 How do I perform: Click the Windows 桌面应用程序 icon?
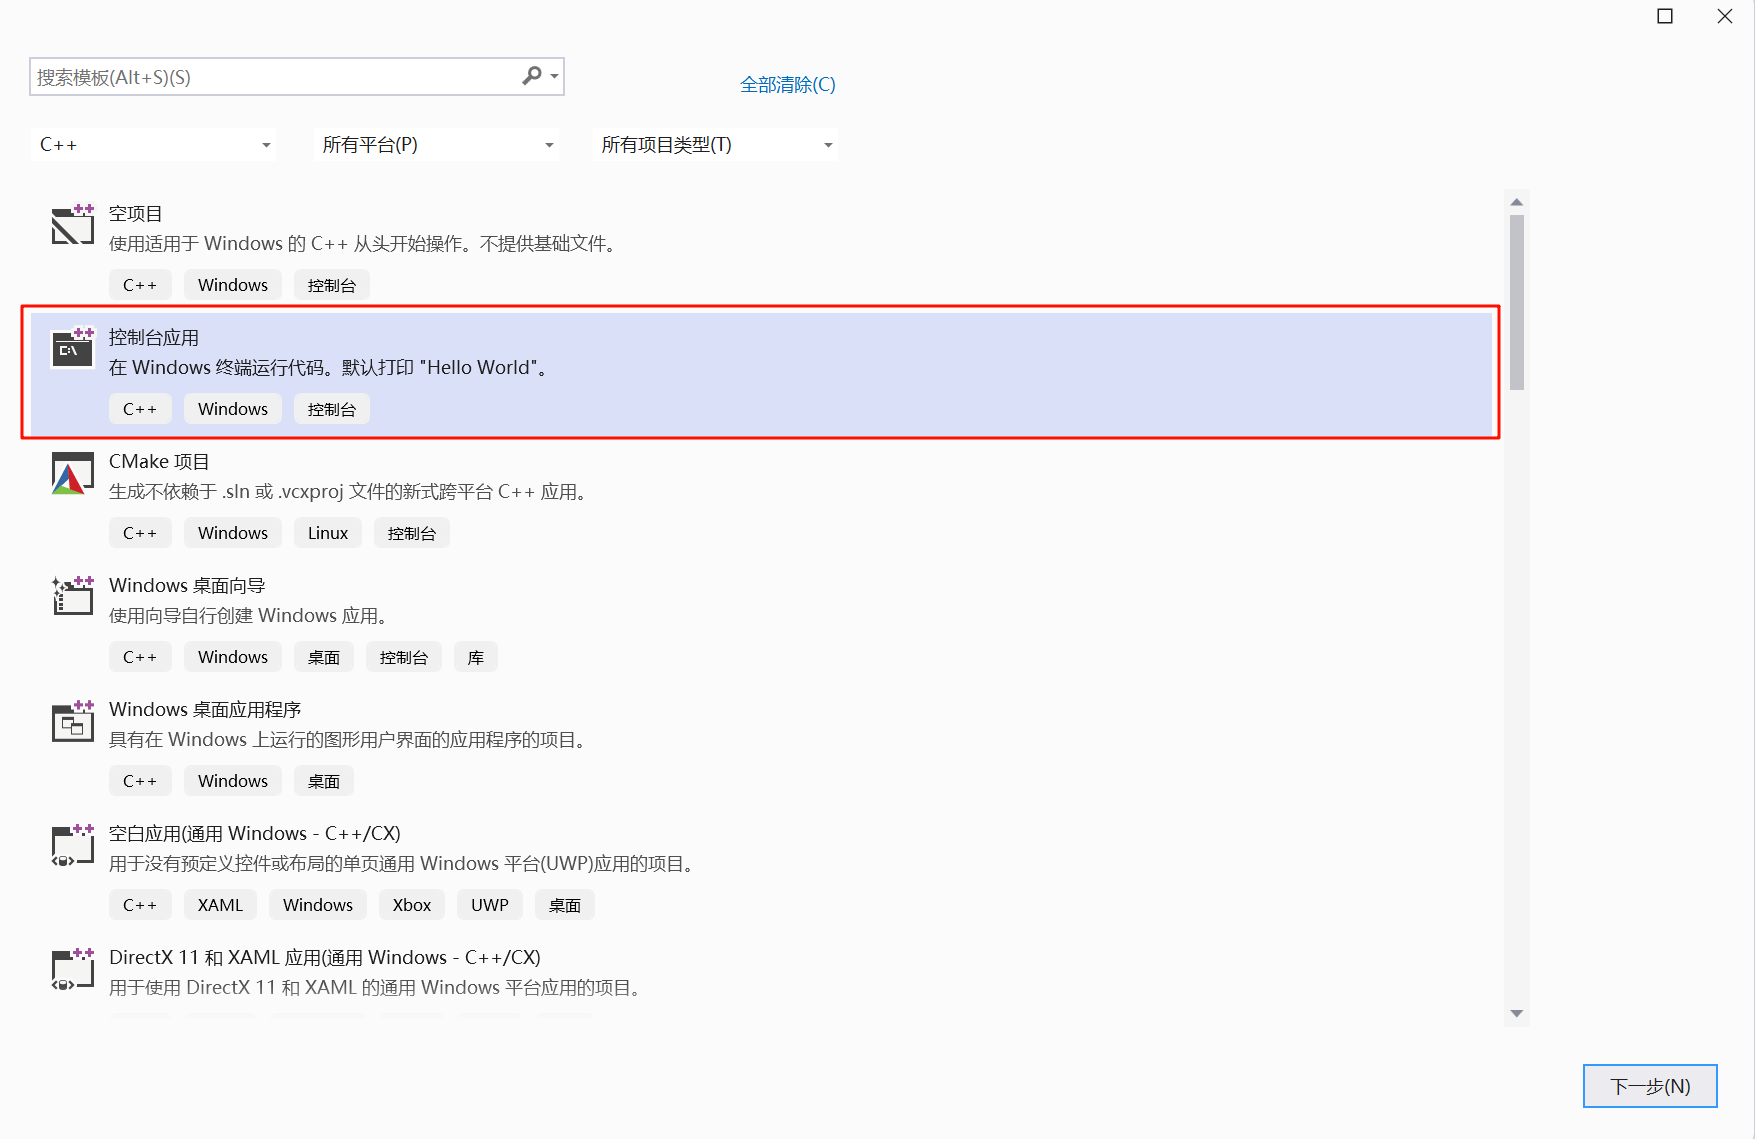point(72,721)
